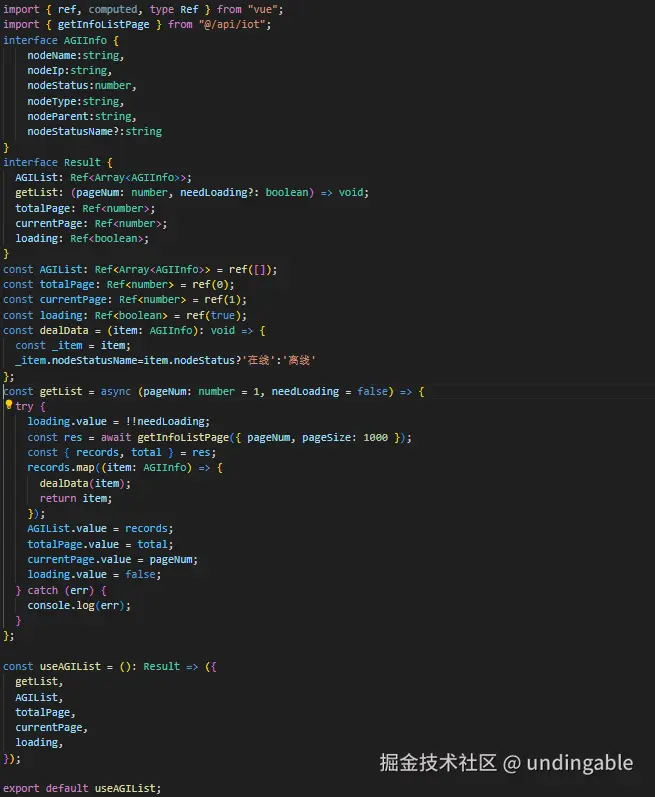
Task: Place cursor on console.log(err) statement
Action: (x=79, y=605)
